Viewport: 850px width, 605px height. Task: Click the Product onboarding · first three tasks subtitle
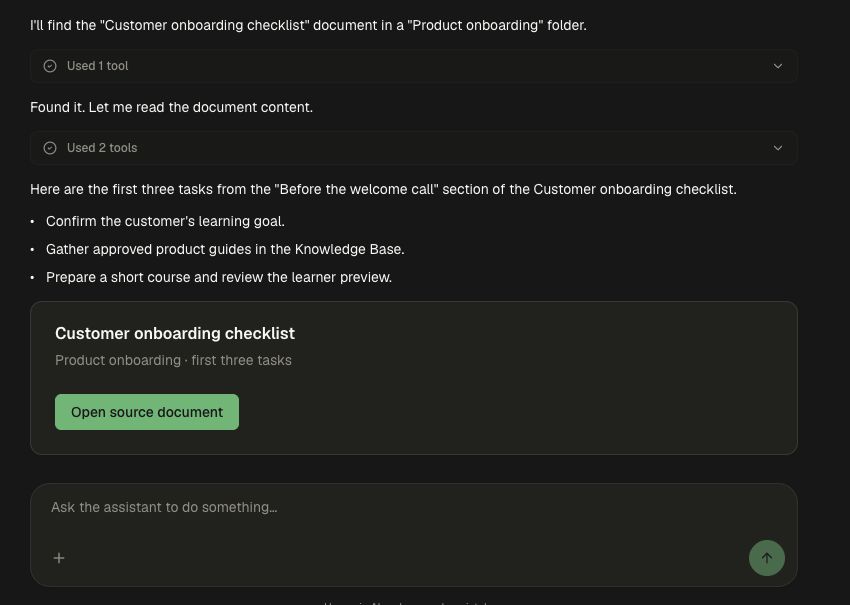[x=173, y=361]
